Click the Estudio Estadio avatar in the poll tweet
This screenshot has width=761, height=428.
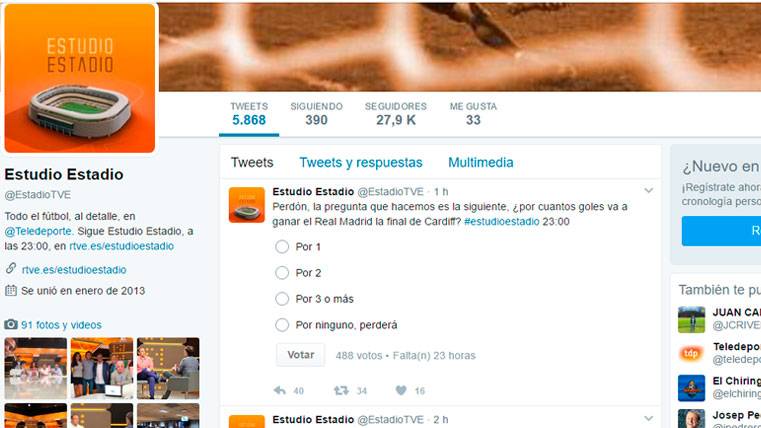(247, 205)
